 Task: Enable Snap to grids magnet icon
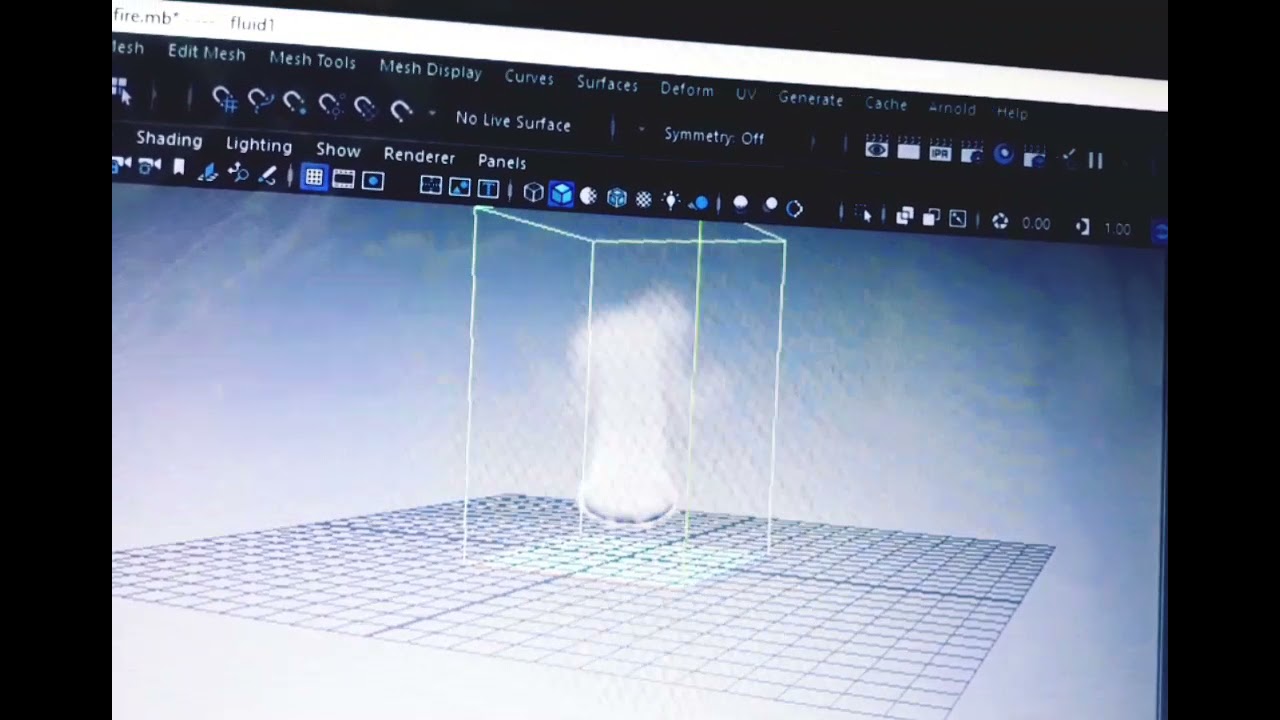[225, 99]
